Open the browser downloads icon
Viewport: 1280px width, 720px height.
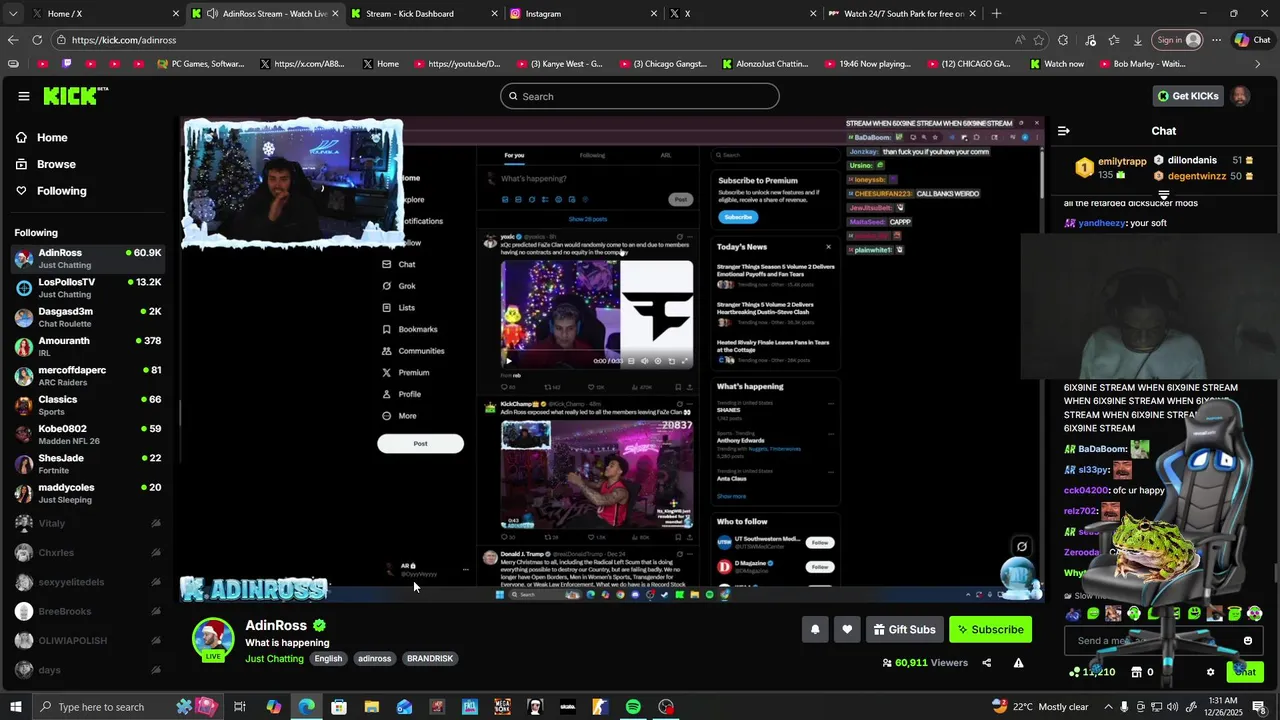coord(1138,40)
